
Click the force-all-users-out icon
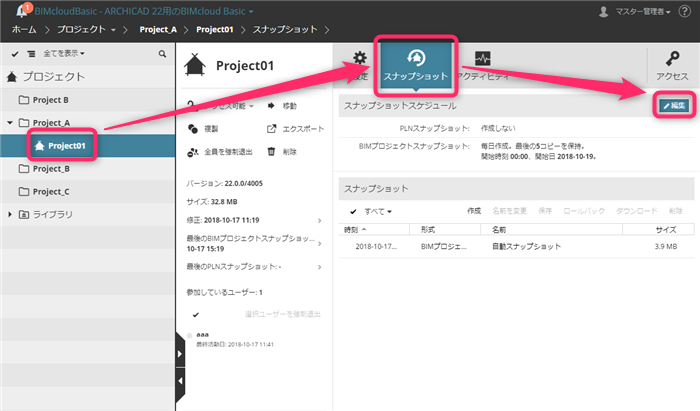pos(193,152)
